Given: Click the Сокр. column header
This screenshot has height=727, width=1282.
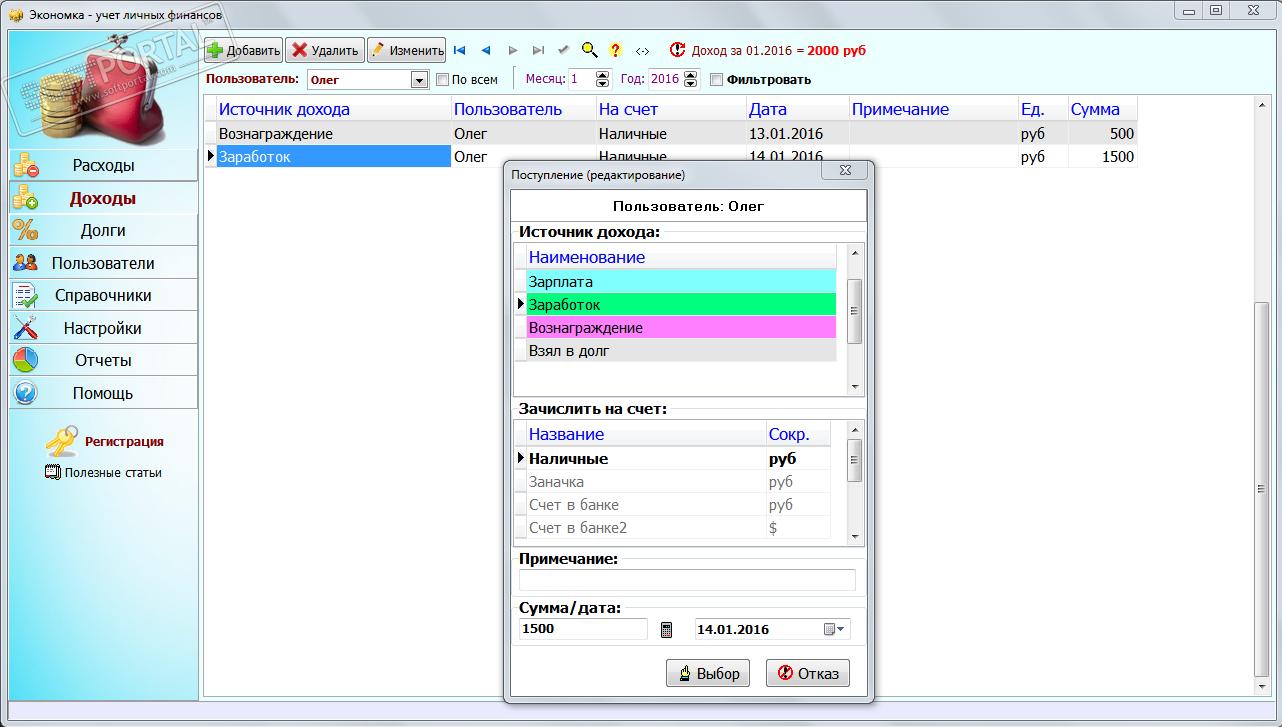Looking at the screenshot, I should coord(798,435).
